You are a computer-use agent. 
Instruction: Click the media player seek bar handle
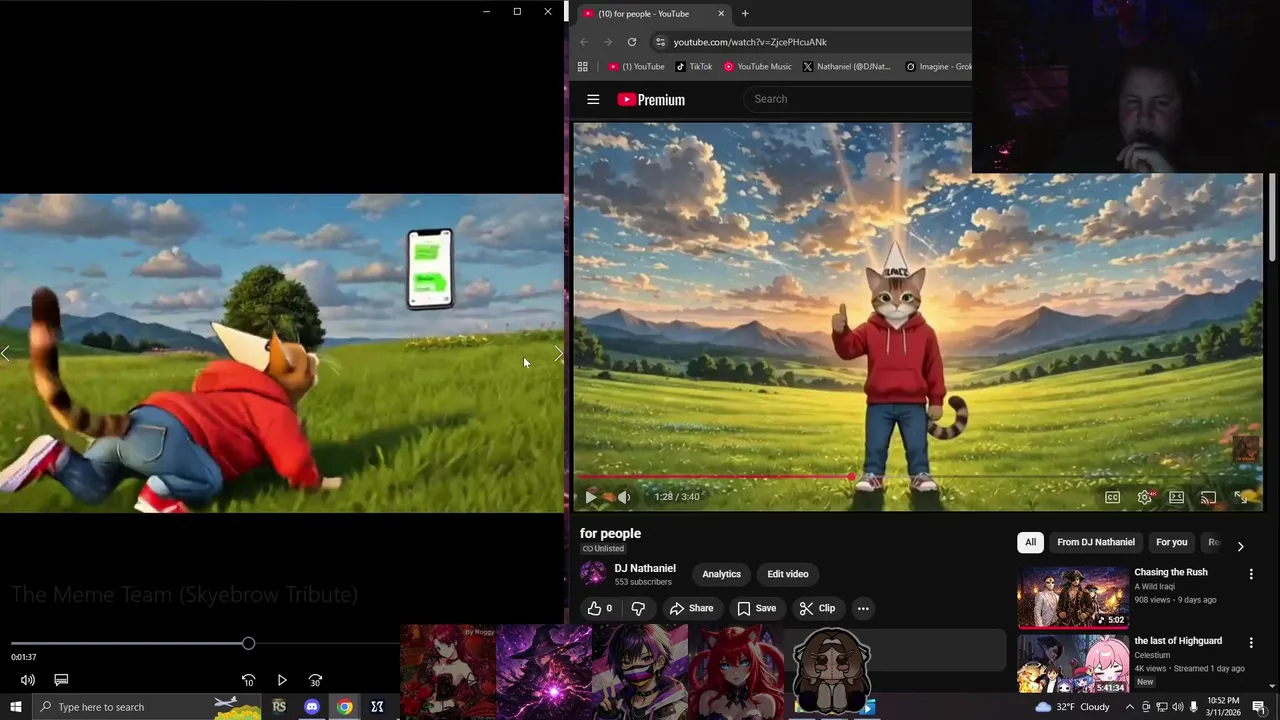click(248, 644)
